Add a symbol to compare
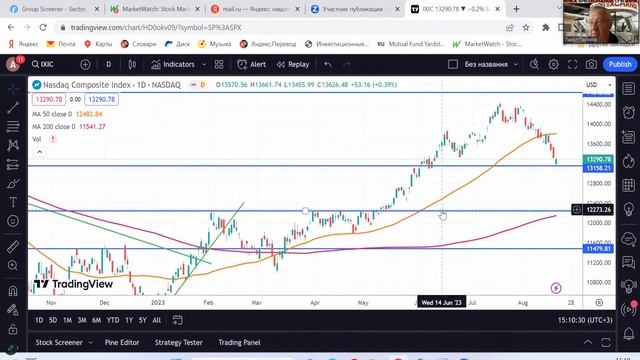The height and width of the screenshot is (360, 640). (x=85, y=64)
